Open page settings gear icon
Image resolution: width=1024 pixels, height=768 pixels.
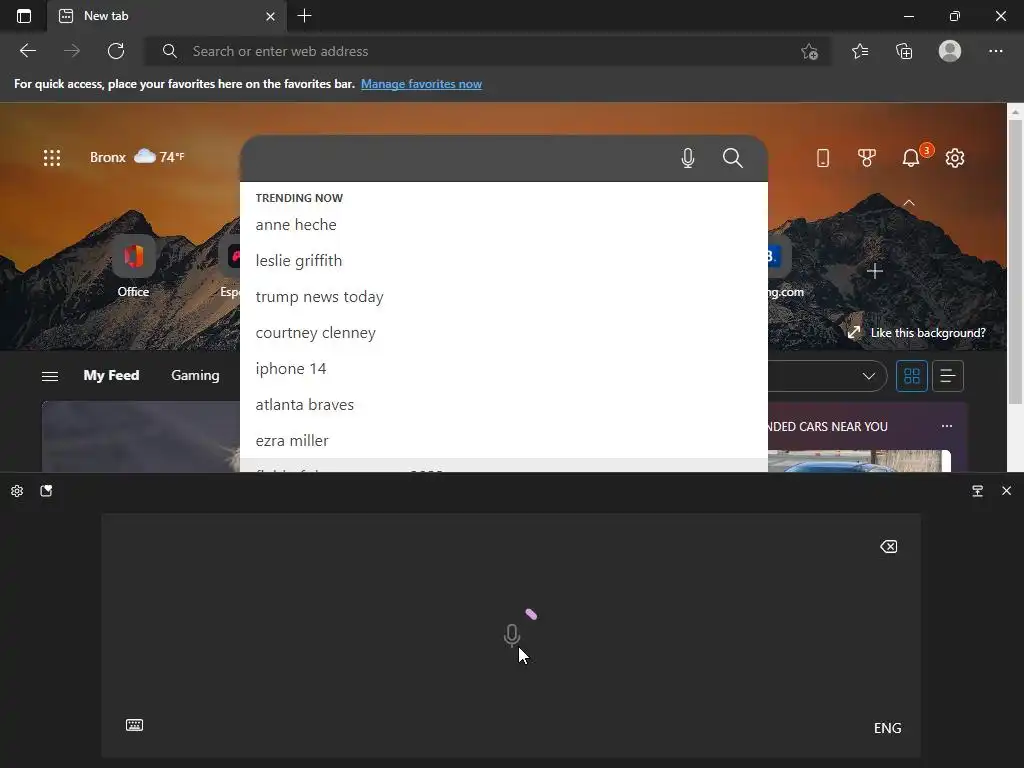[955, 158]
